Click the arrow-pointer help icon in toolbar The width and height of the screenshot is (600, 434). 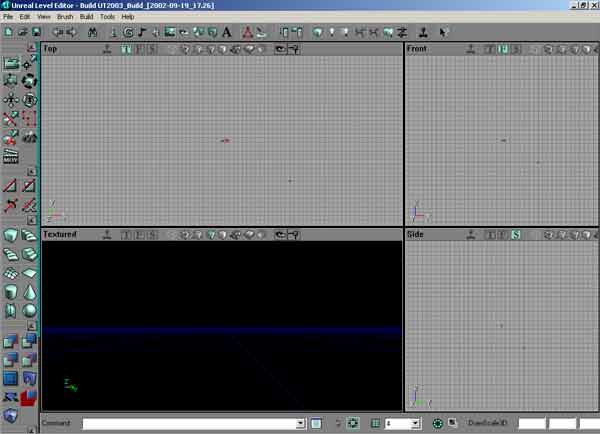coord(443,32)
